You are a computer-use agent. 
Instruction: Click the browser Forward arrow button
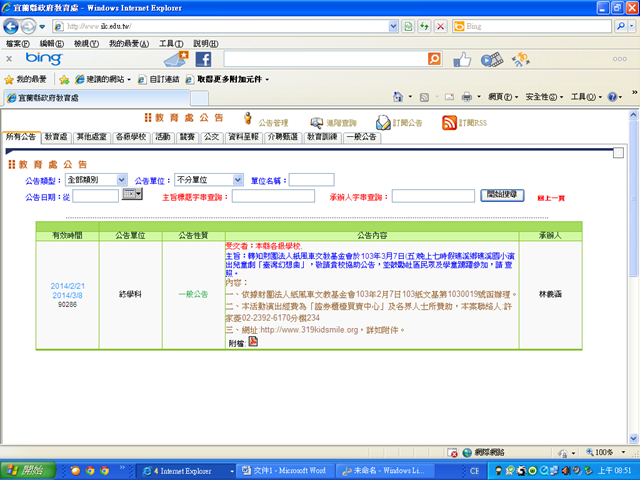click(28, 27)
